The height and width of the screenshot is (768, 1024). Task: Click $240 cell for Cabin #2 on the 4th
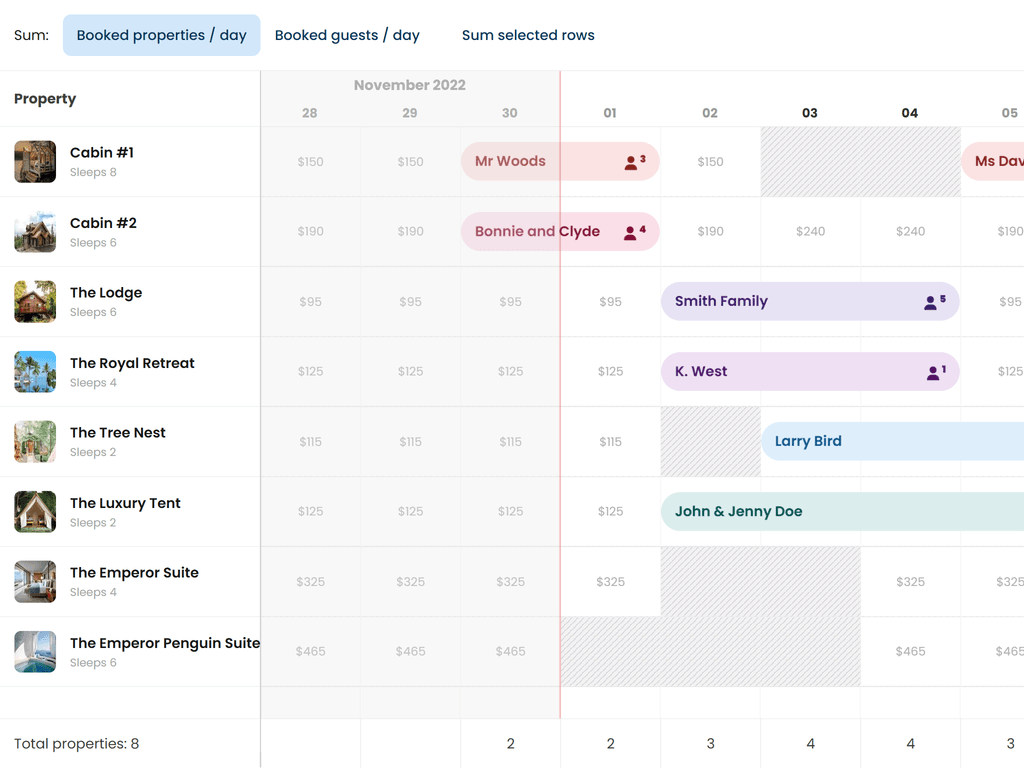coord(910,231)
